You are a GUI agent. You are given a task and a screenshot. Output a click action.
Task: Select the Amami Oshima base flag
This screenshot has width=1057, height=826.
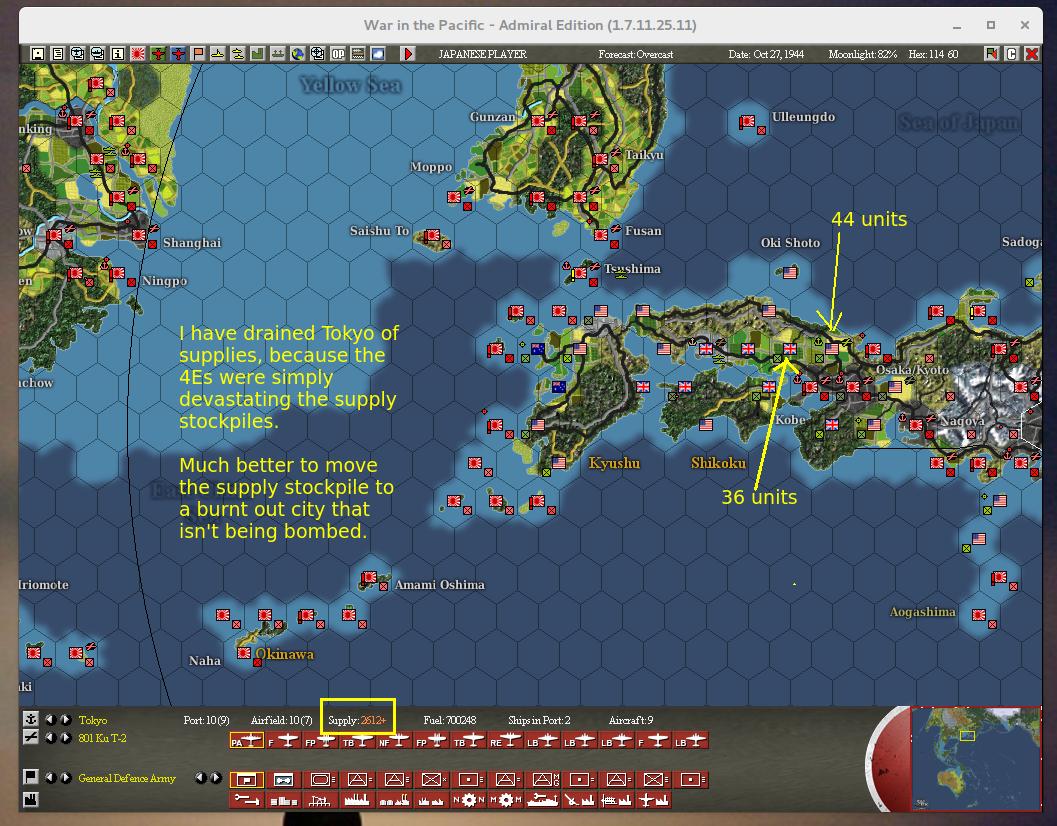pyautogui.click(x=369, y=578)
